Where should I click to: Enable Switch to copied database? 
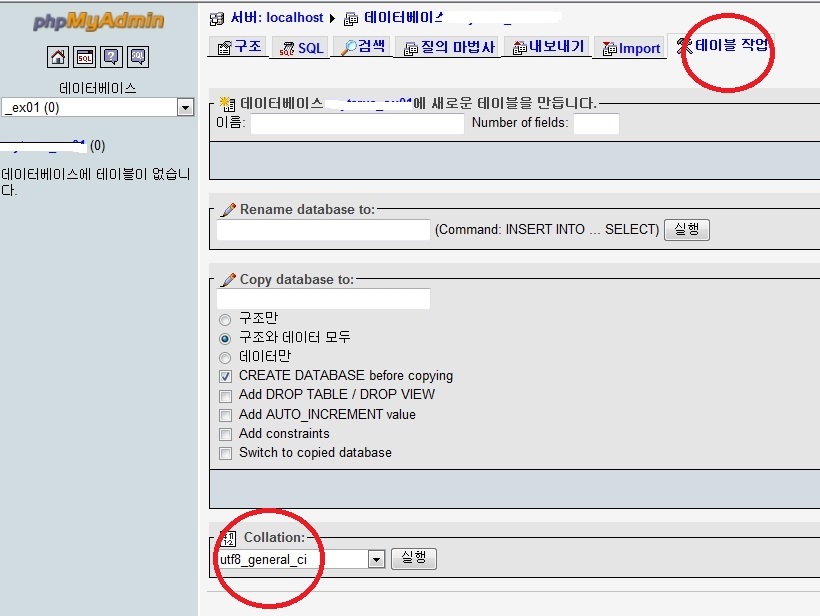pos(225,453)
